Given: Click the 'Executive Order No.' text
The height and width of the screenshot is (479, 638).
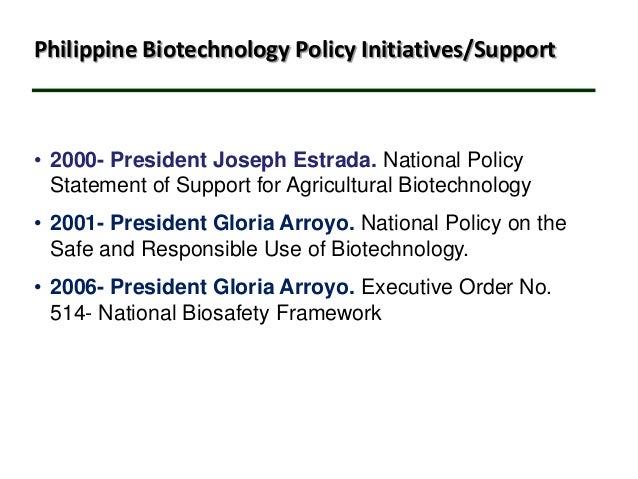Looking at the screenshot, I should coord(457,289).
